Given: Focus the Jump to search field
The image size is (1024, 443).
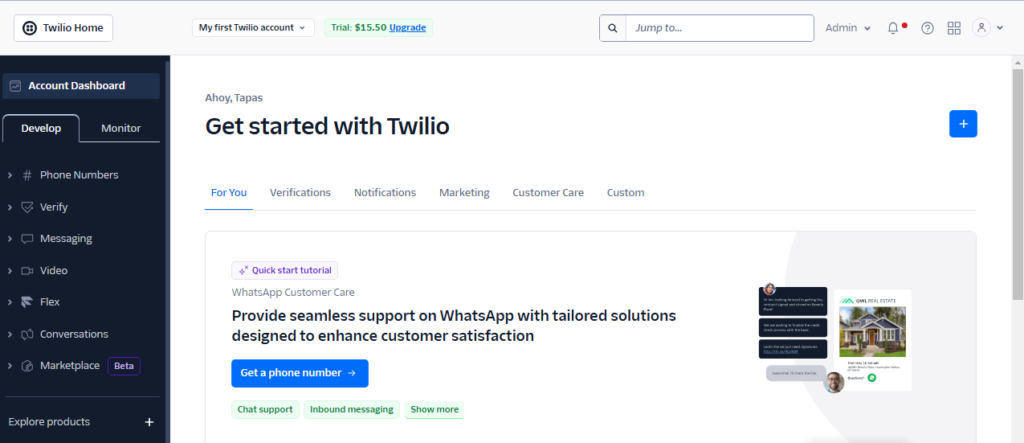Looking at the screenshot, I should click(720, 28).
